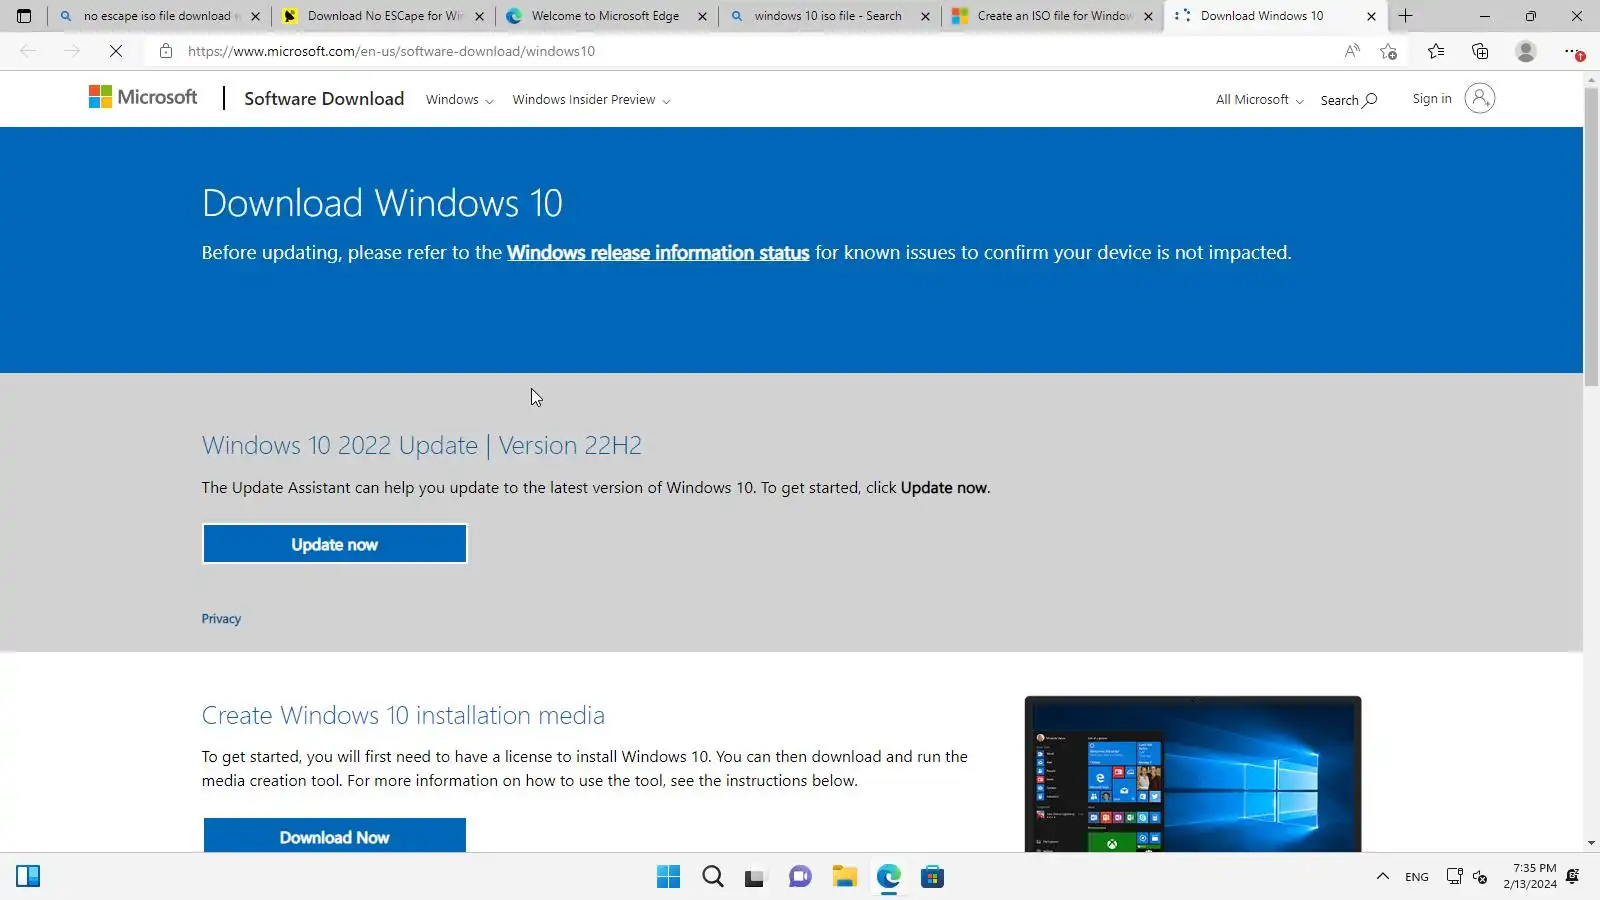Stop loading the page

coord(116,51)
